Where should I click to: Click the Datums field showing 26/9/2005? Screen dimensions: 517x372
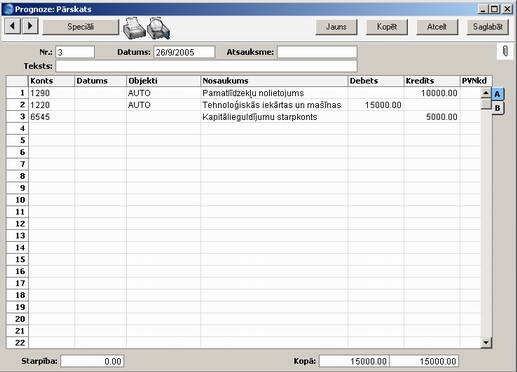pyautogui.click(x=184, y=52)
